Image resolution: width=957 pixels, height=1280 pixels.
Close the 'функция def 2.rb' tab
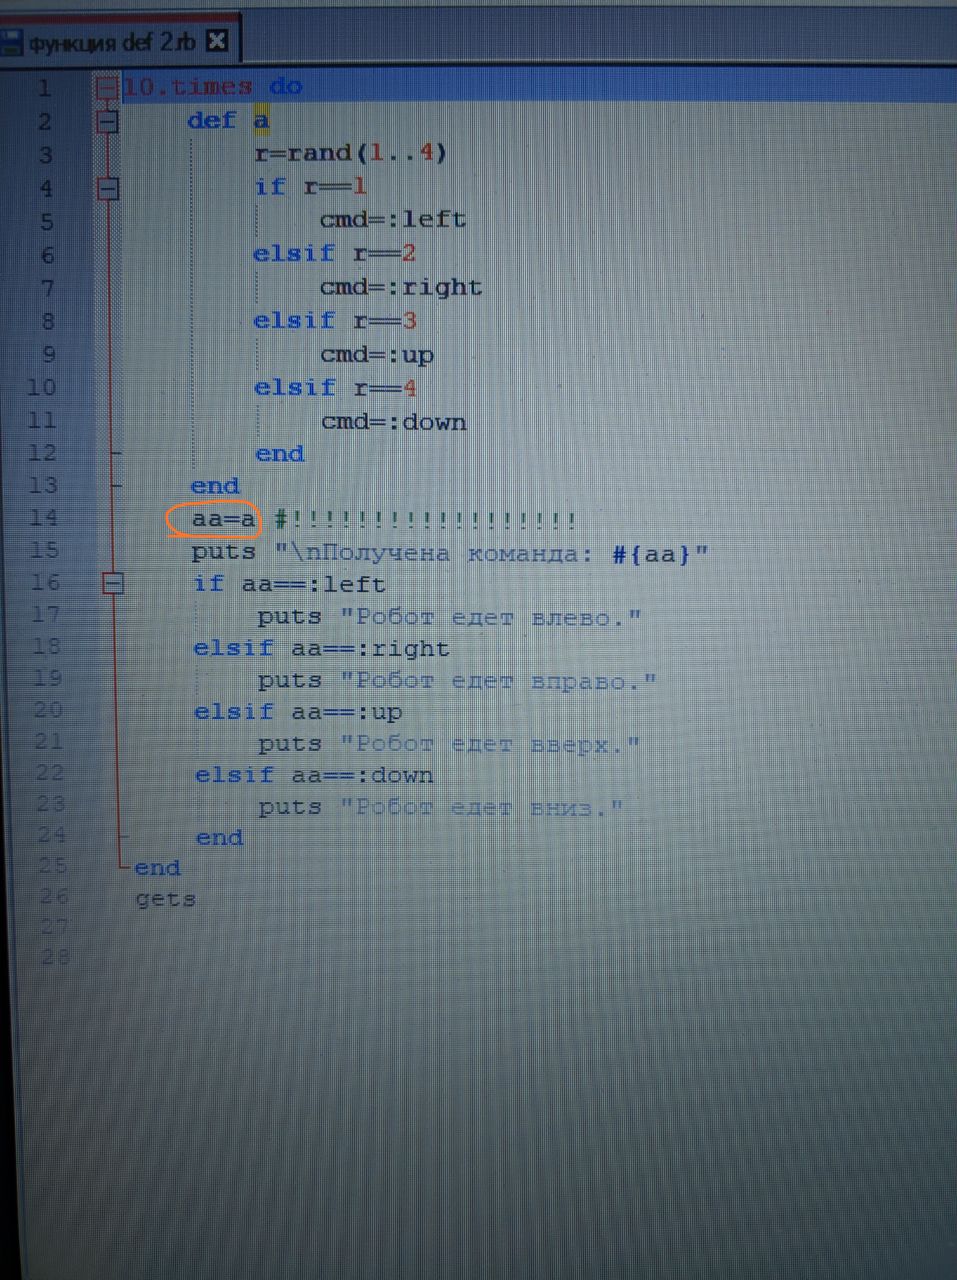pyautogui.click(x=217, y=41)
